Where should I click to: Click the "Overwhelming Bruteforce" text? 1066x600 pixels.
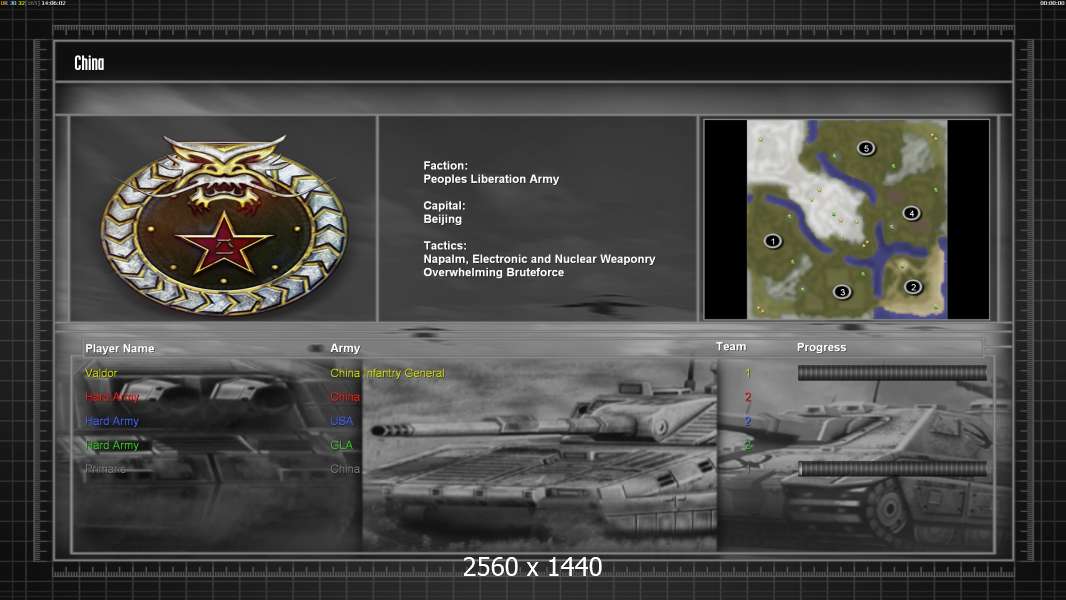(x=494, y=272)
